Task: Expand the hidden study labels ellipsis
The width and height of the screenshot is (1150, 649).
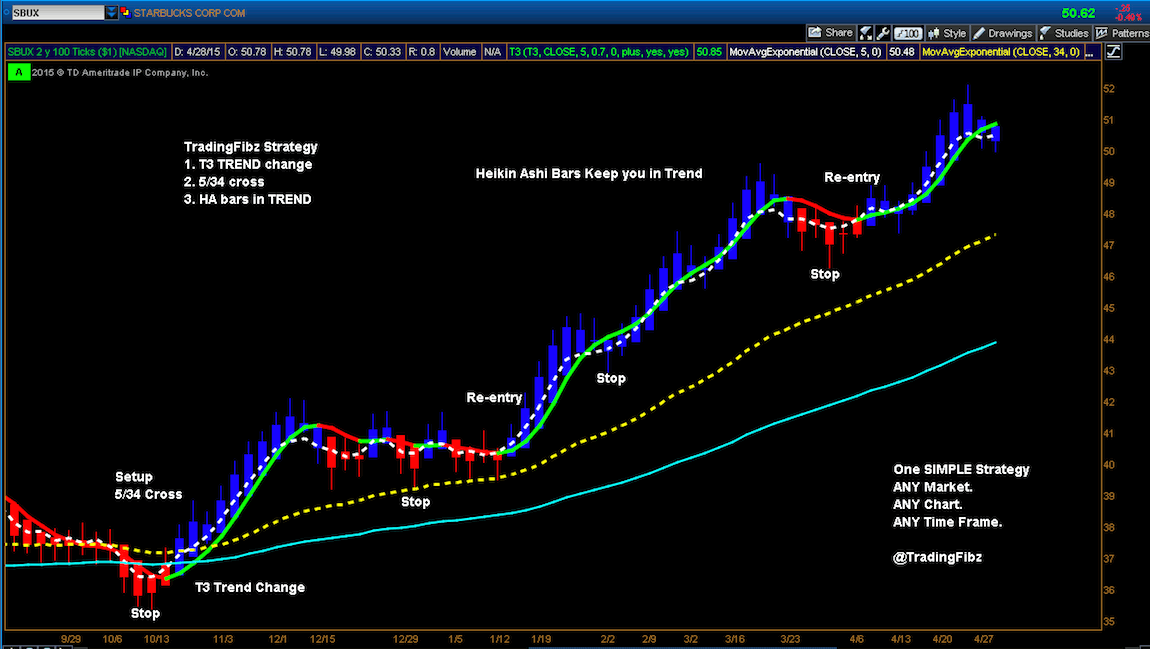Action: tap(1091, 52)
